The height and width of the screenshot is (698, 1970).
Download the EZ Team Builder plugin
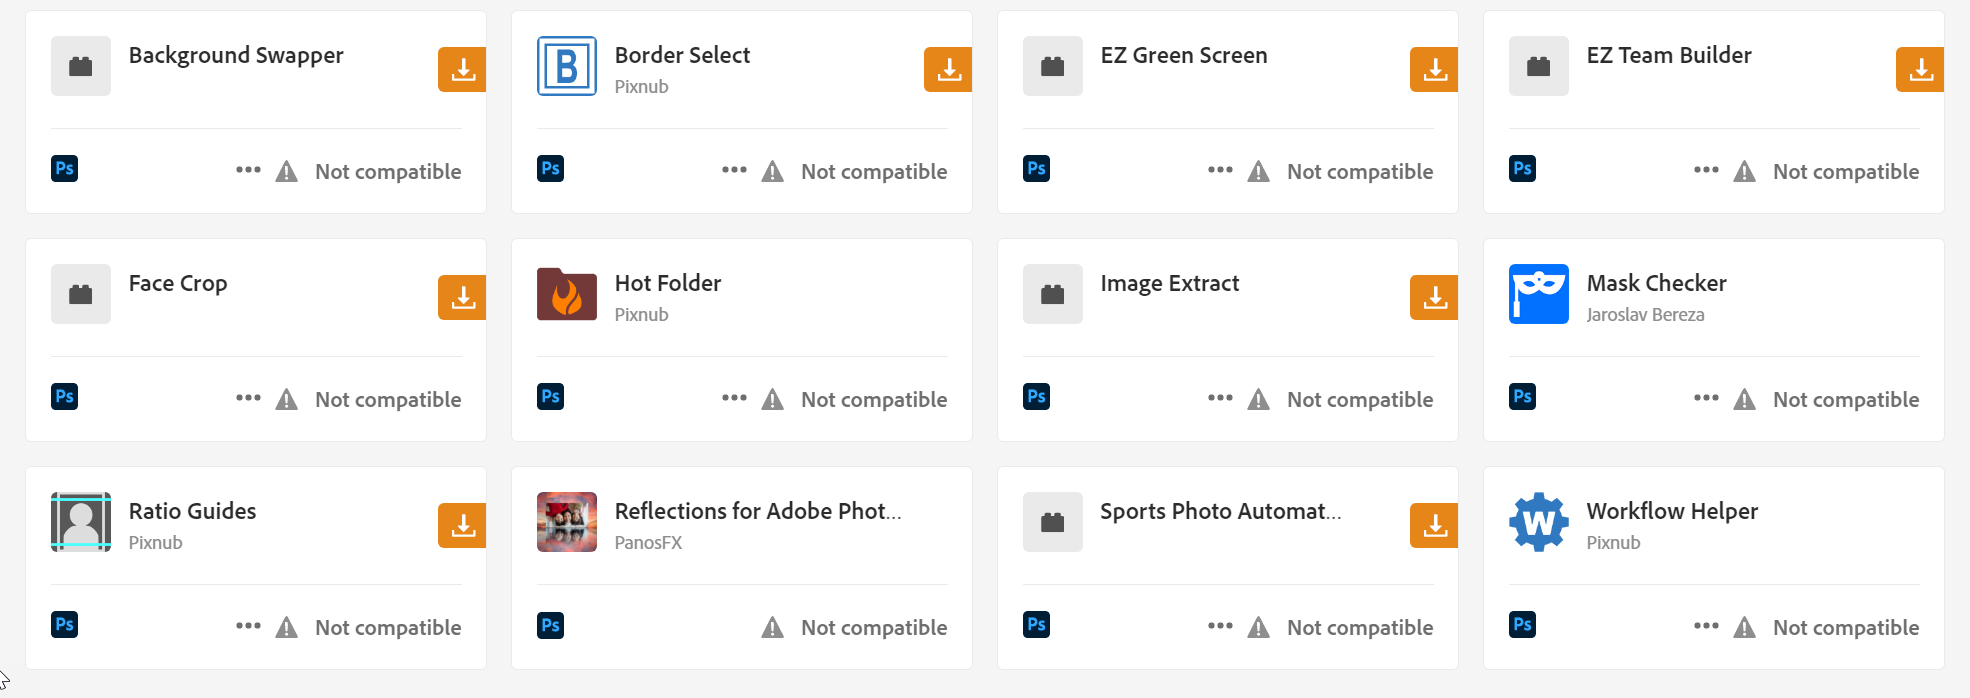pos(1920,69)
